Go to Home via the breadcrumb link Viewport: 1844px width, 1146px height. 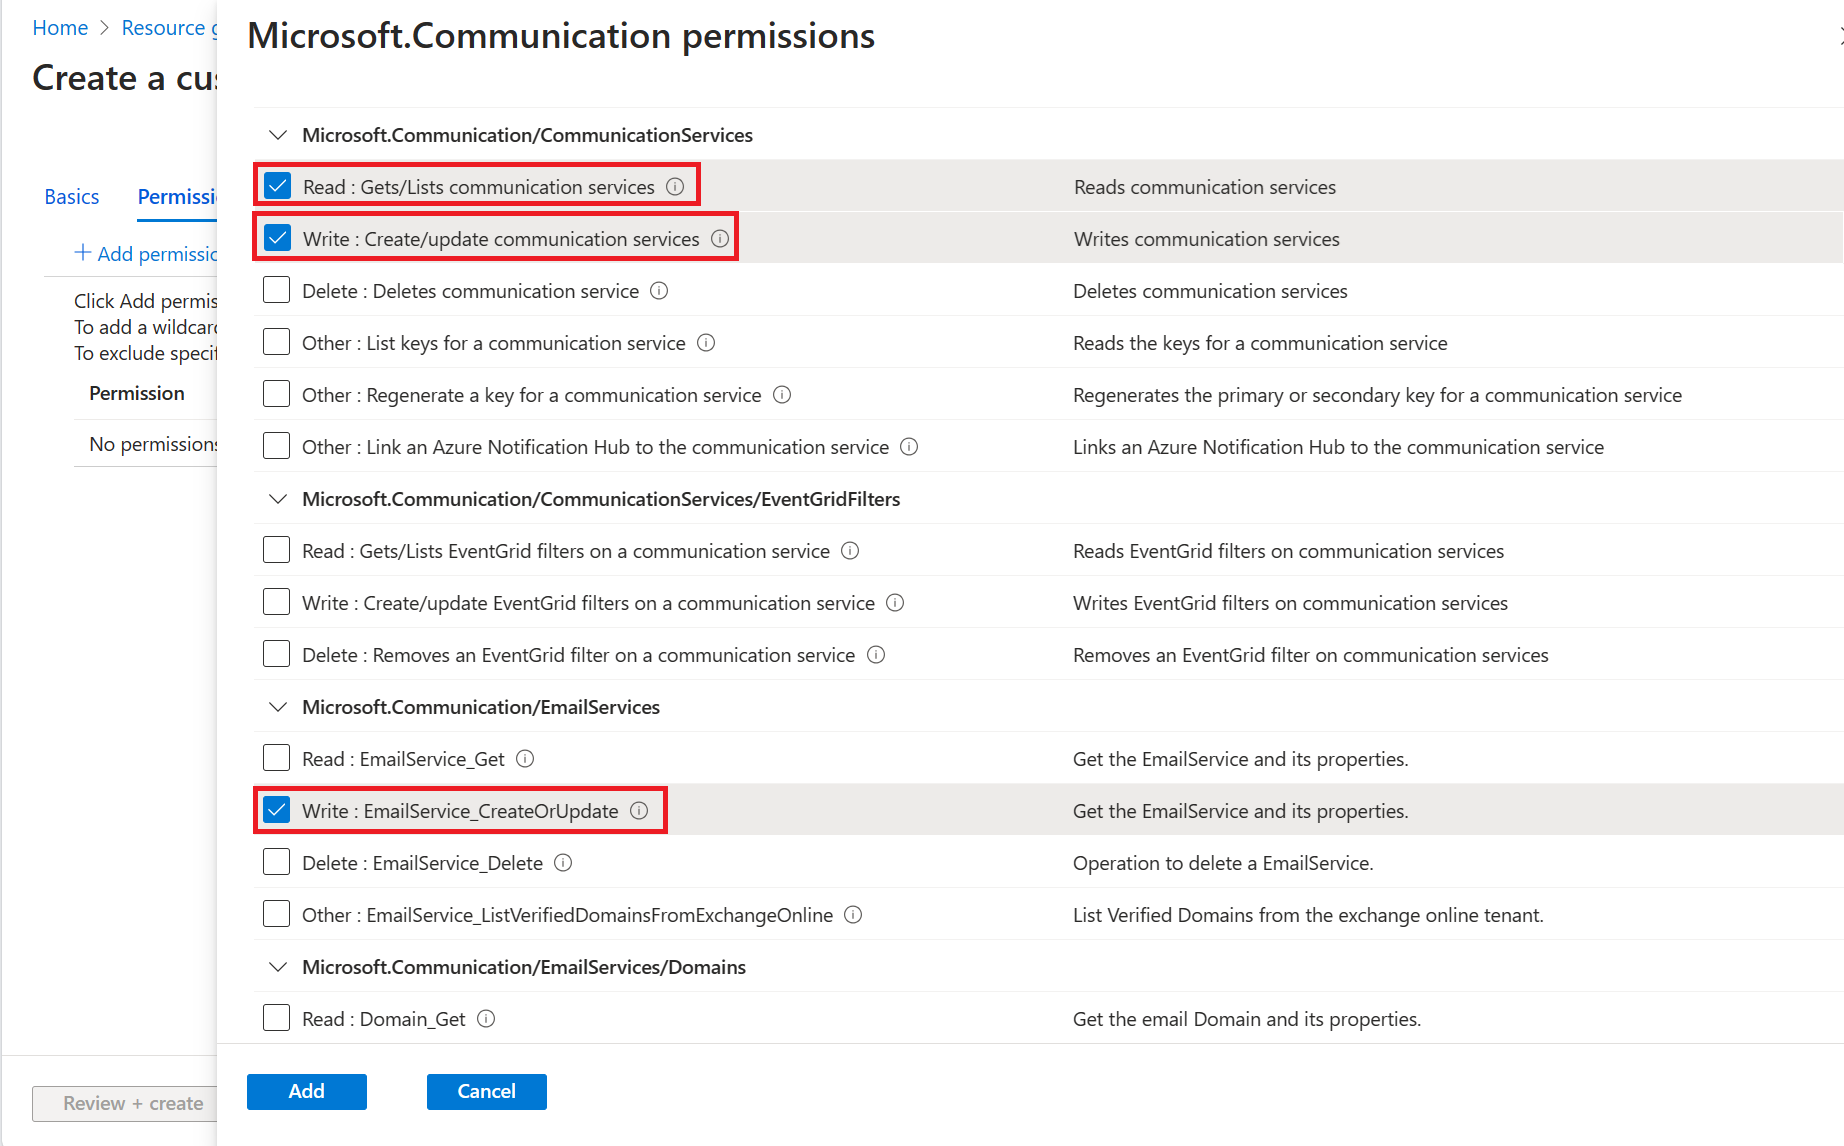(x=60, y=27)
